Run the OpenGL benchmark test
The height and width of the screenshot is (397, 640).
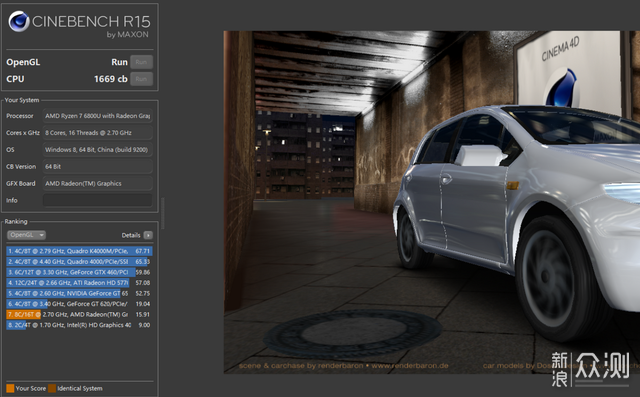[x=141, y=62]
